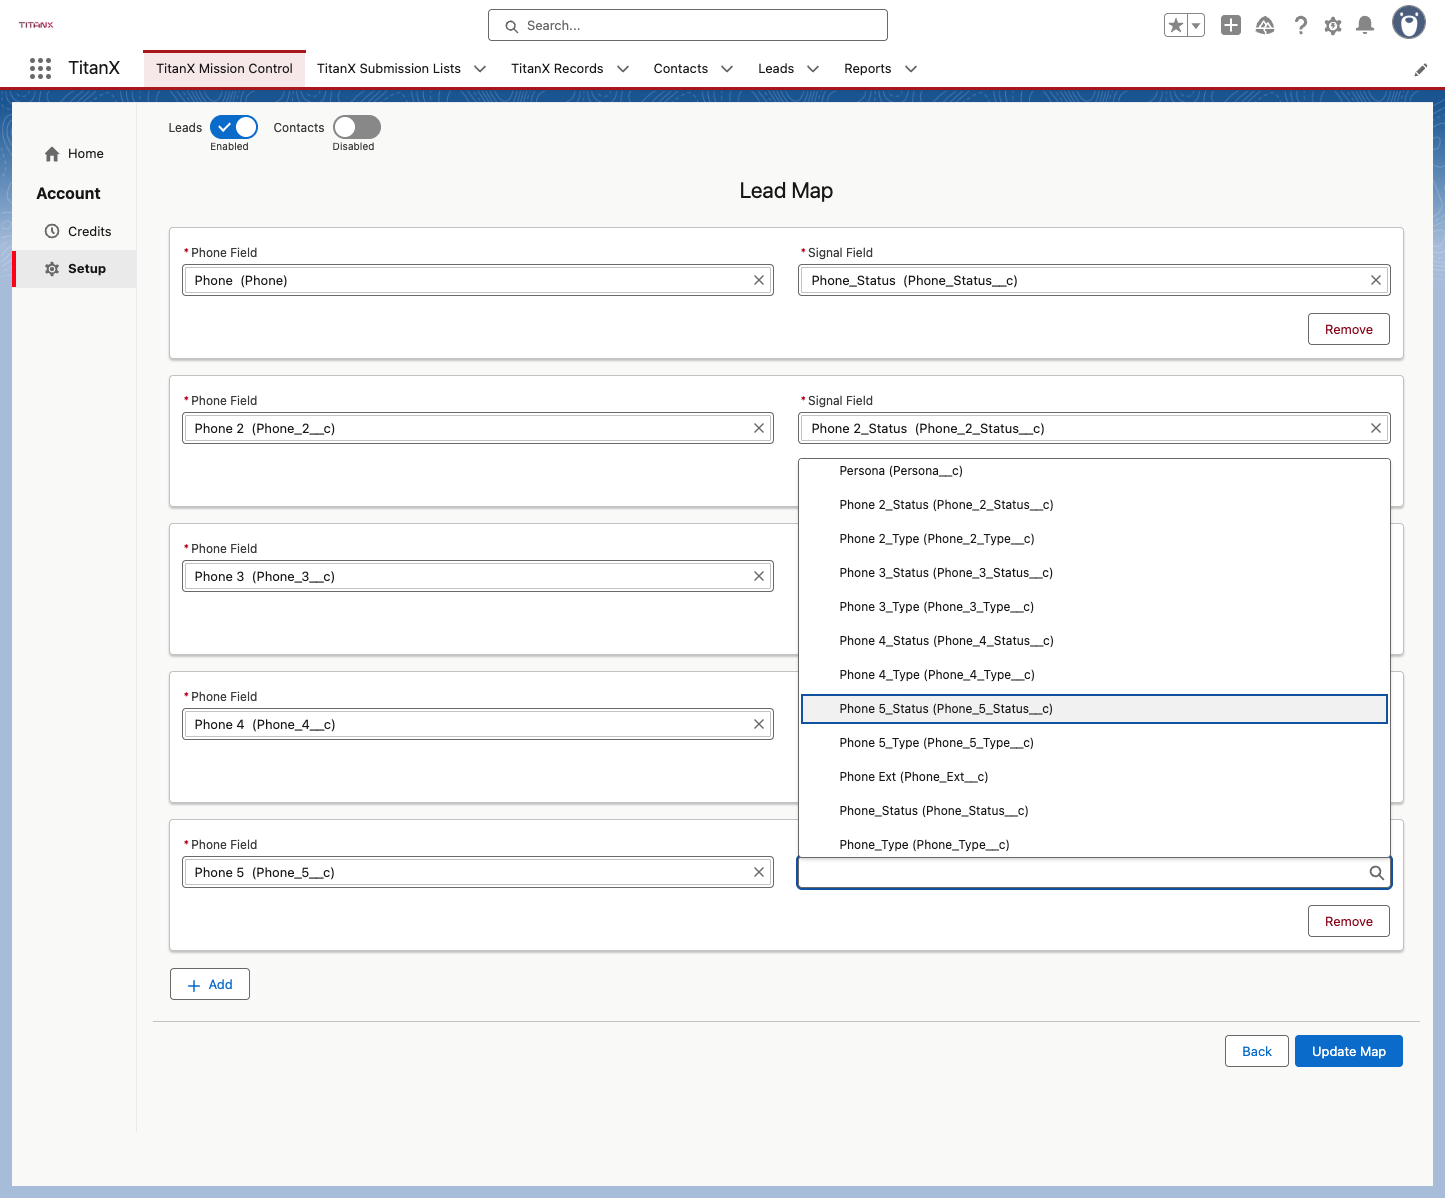Click the Back button
1445x1198 pixels.
pyautogui.click(x=1257, y=1051)
